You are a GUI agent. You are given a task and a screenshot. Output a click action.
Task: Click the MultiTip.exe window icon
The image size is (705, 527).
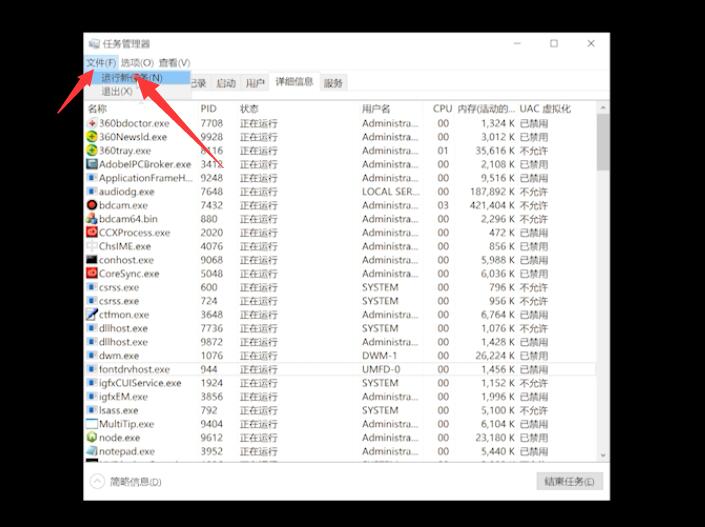(x=92, y=424)
